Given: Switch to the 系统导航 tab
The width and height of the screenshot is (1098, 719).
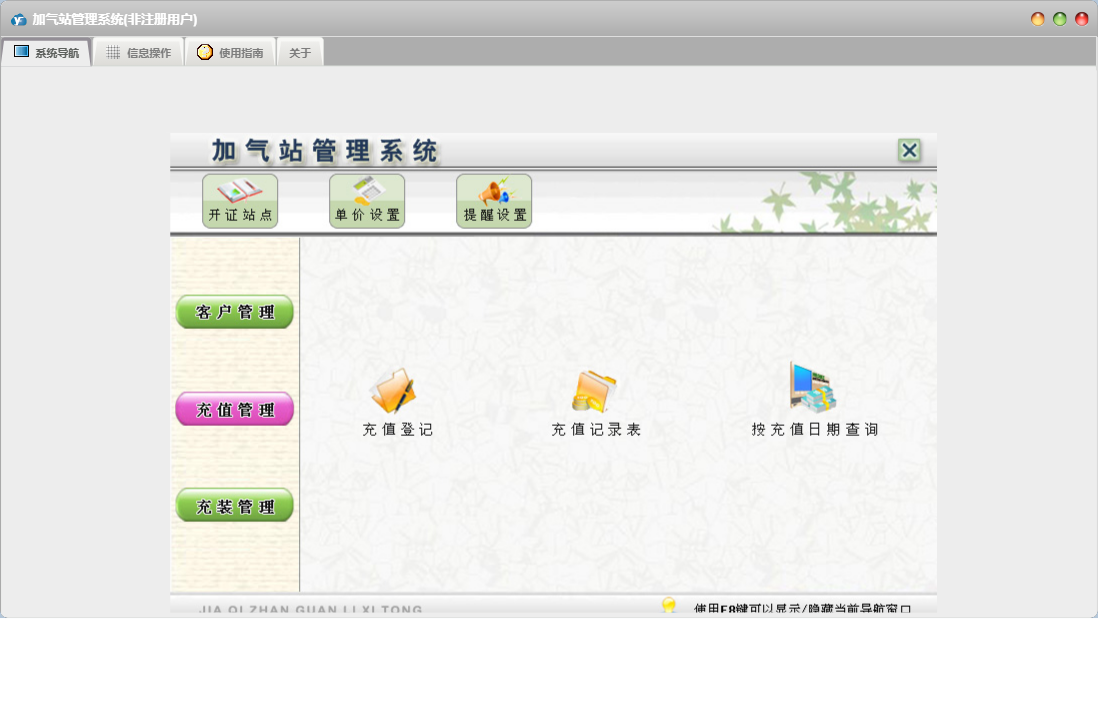Looking at the screenshot, I should click(46, 53).
